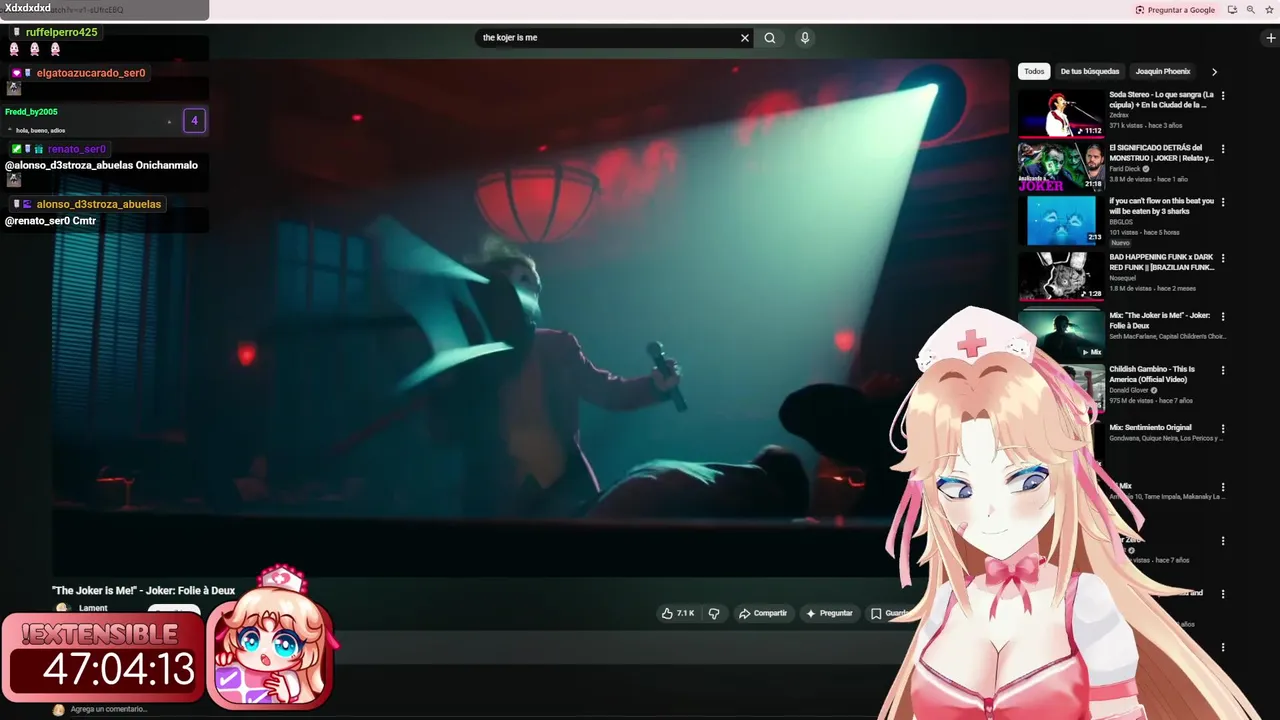Click the Compartir share button
This screenshot has width=1280, height=720.
[x=763, y=613]
